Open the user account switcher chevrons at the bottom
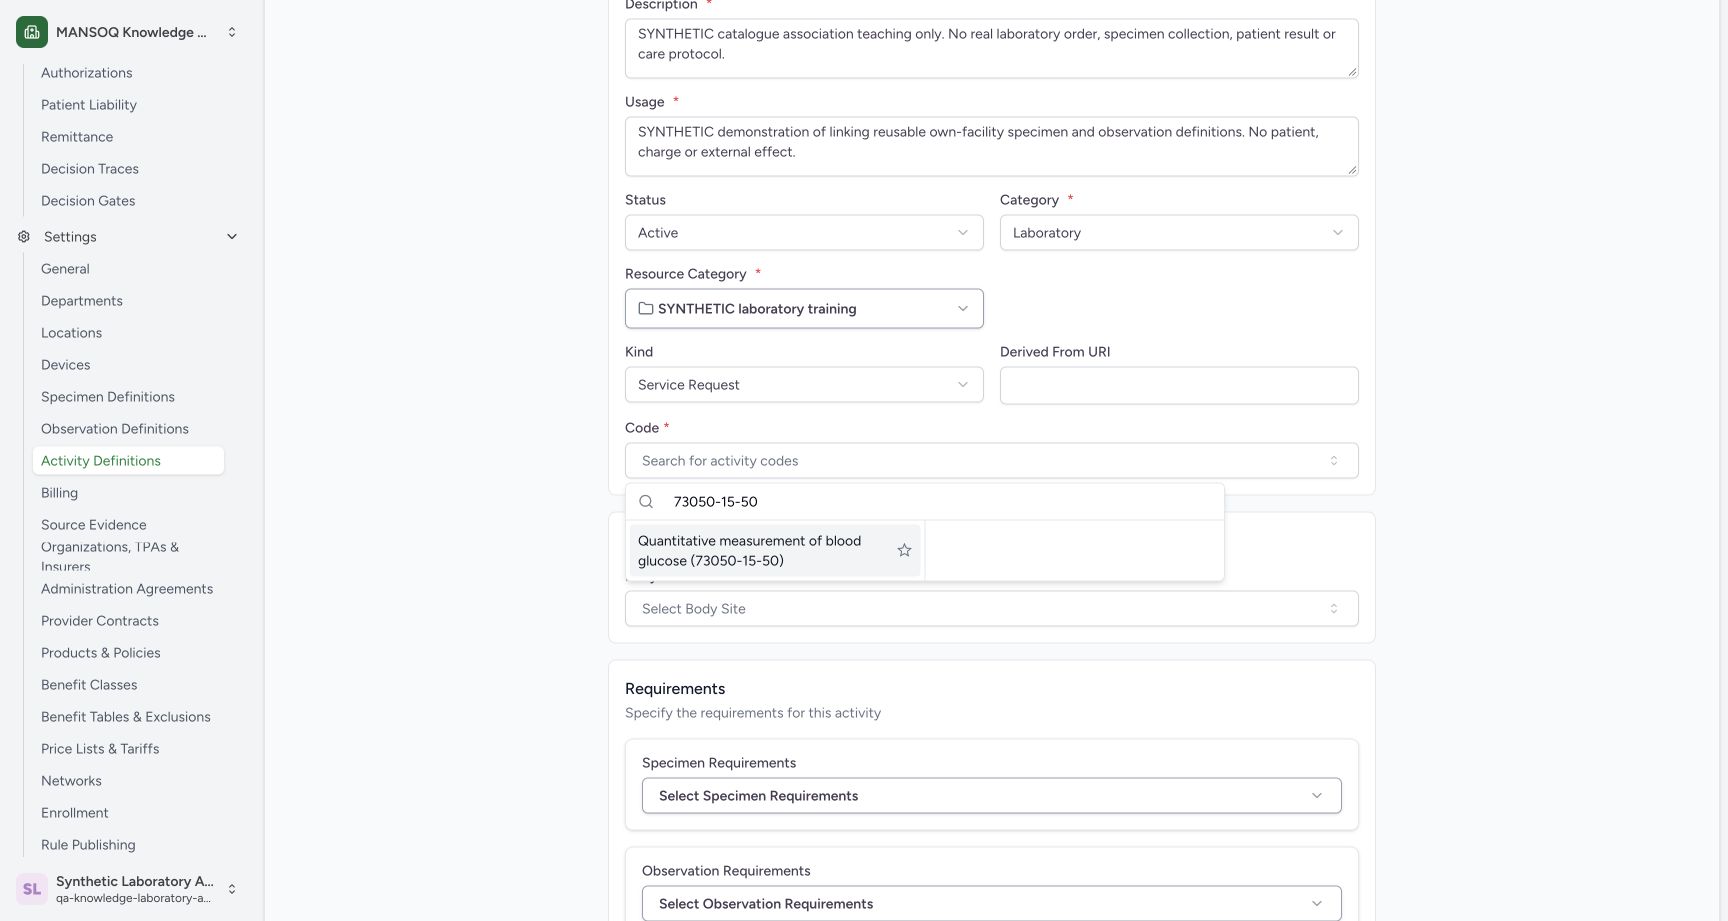This screenshot has width=1728, height=921. (x=232, y=889)
